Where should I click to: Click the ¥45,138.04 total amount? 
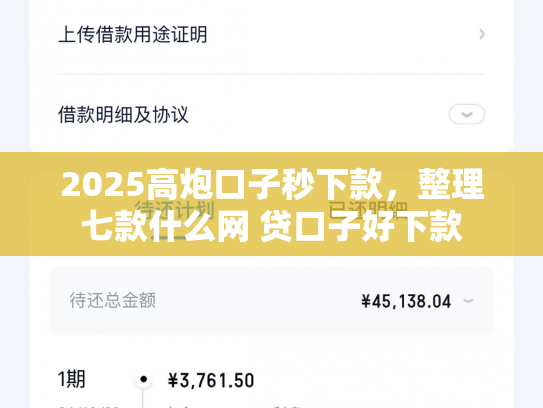406,301
